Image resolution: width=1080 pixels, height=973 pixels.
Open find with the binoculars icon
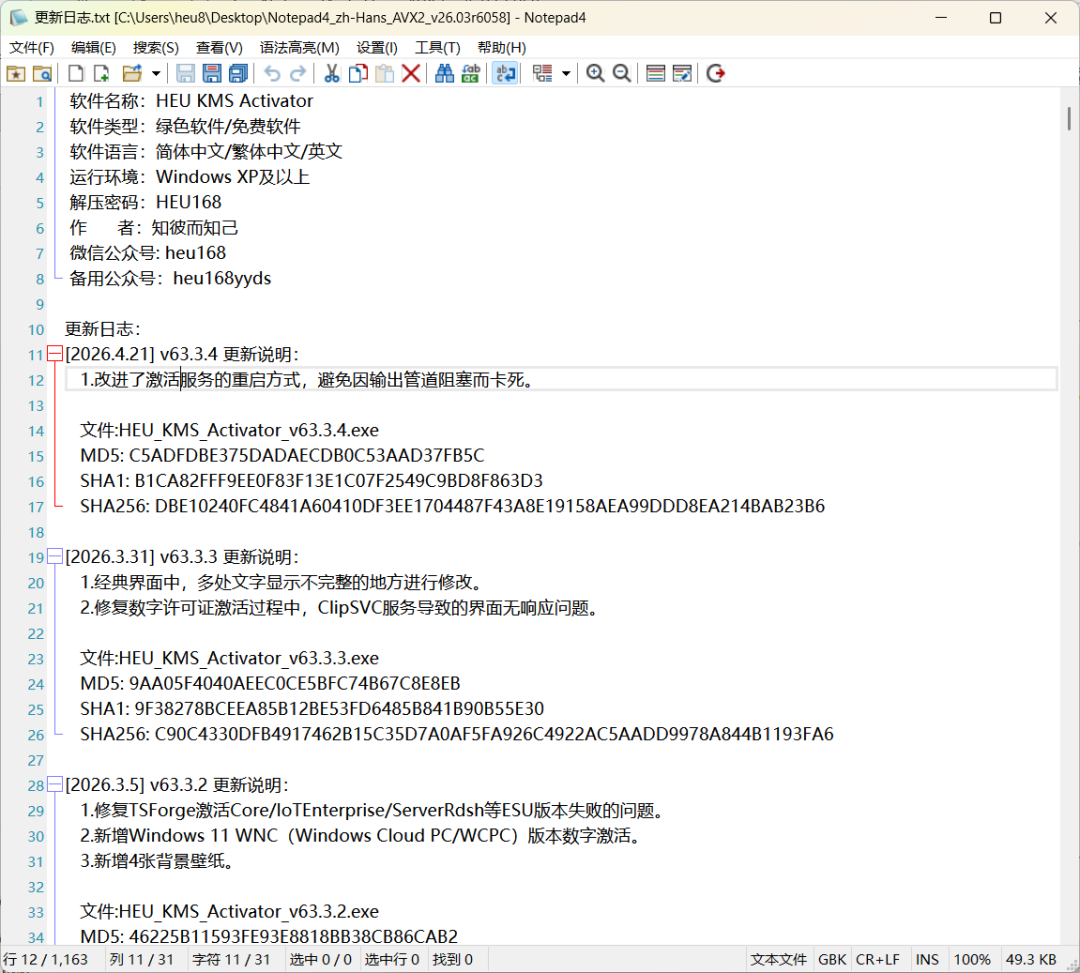[444, 74]
